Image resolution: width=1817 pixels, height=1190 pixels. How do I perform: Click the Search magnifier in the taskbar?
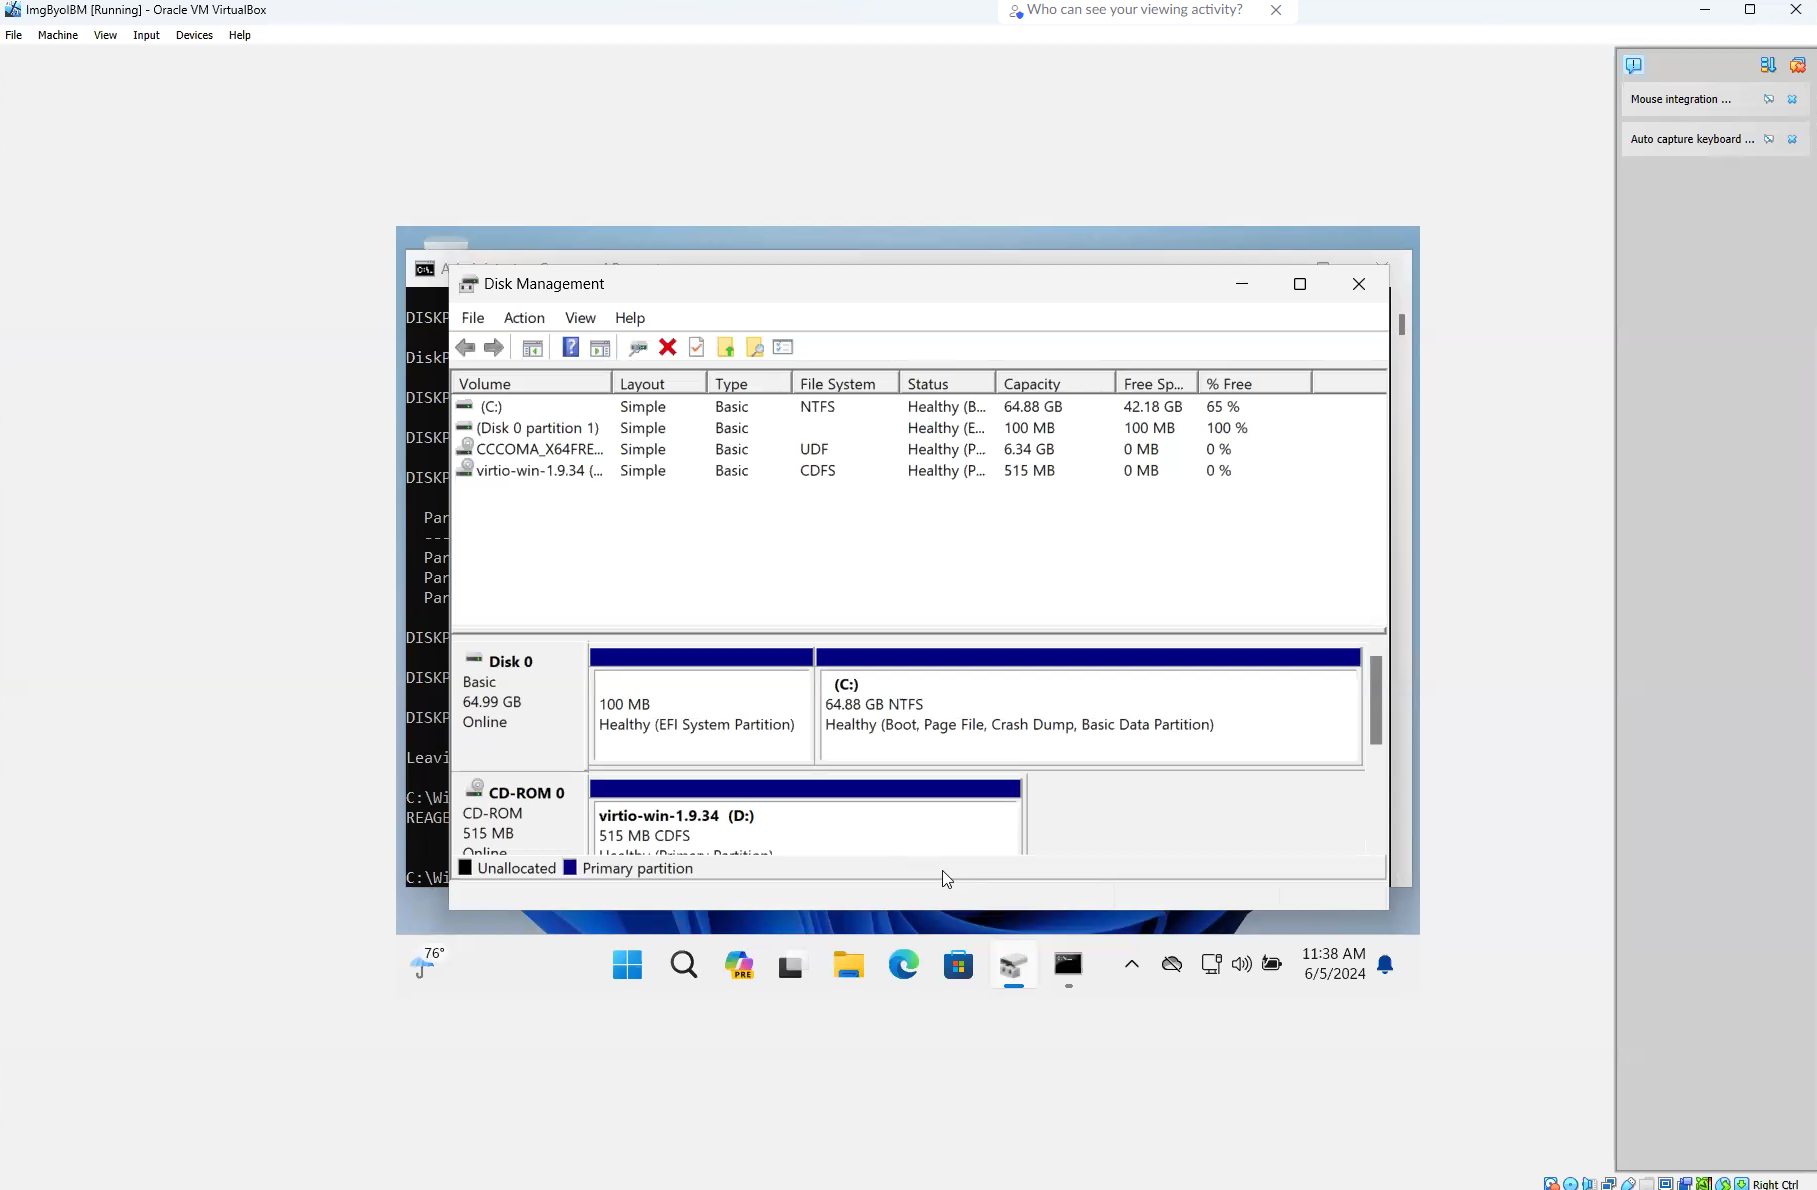684,965
